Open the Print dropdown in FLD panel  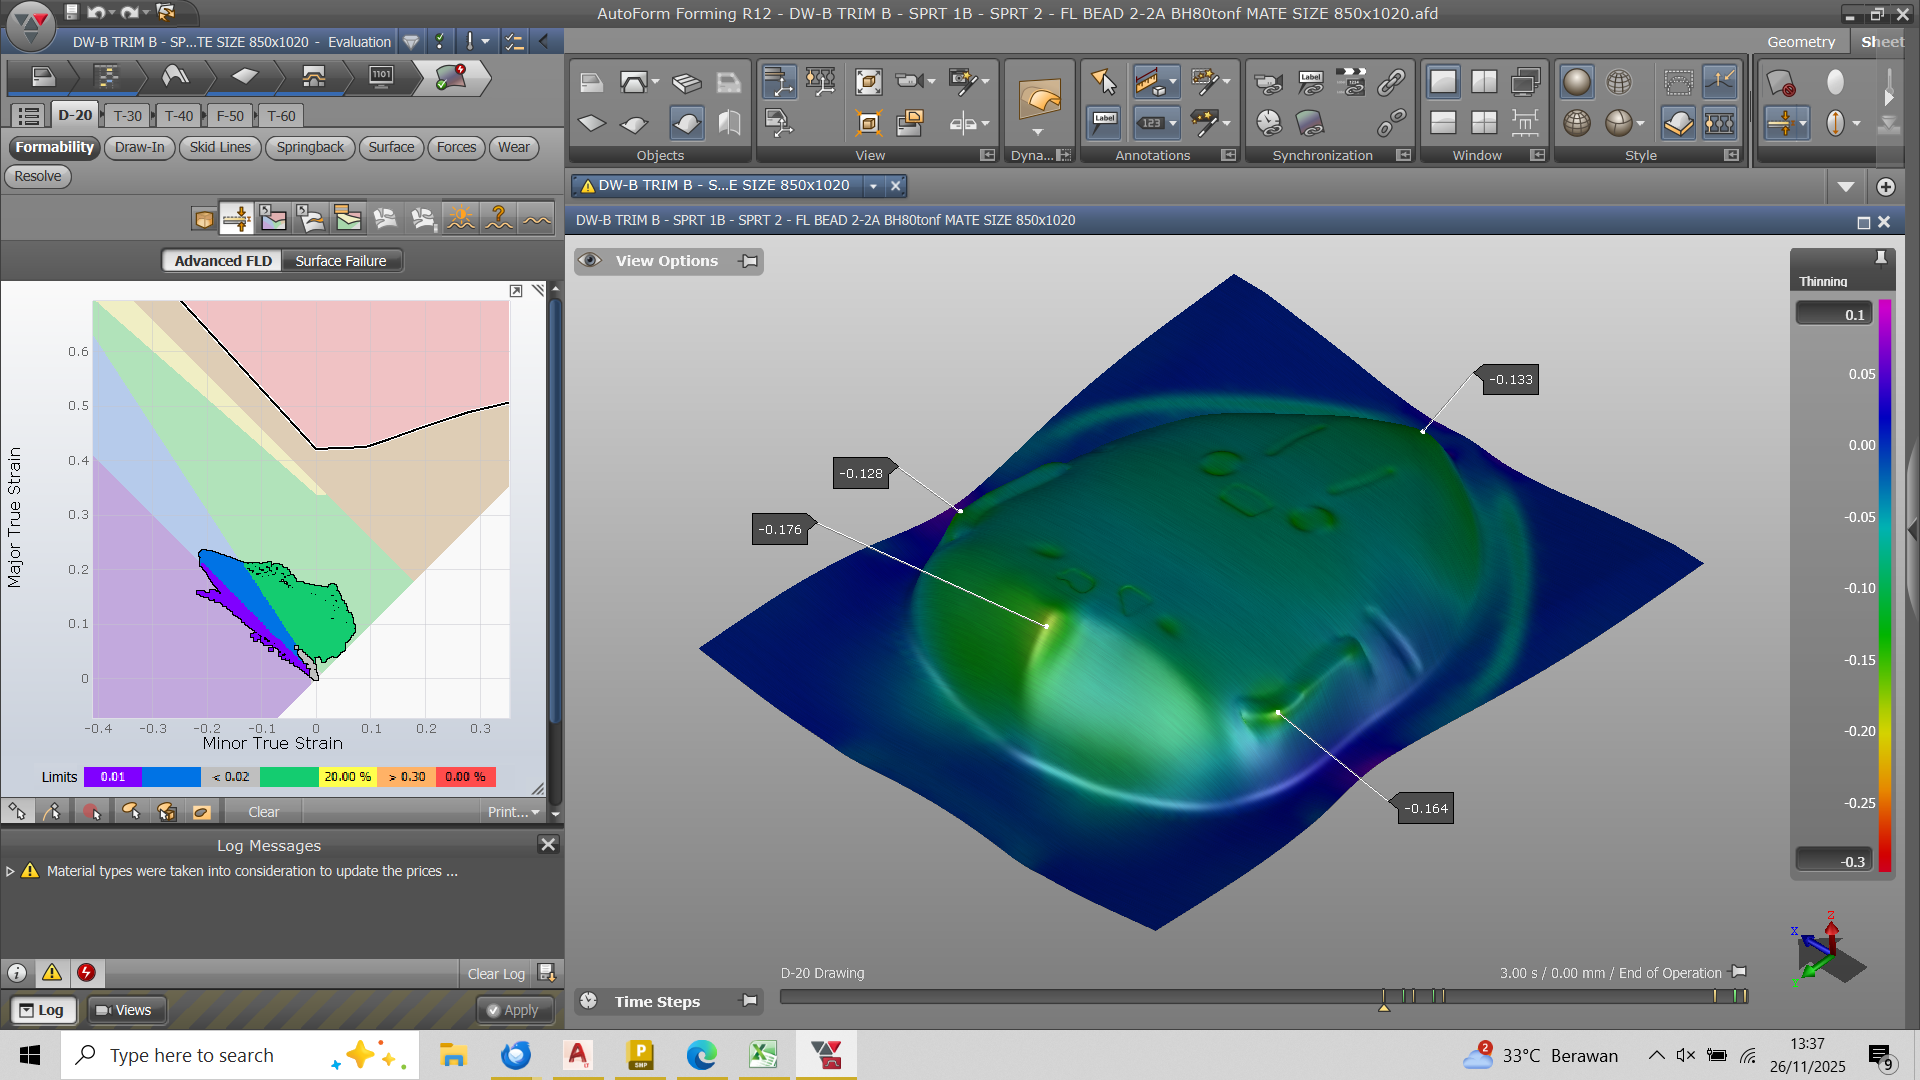(x=514, y=812)
